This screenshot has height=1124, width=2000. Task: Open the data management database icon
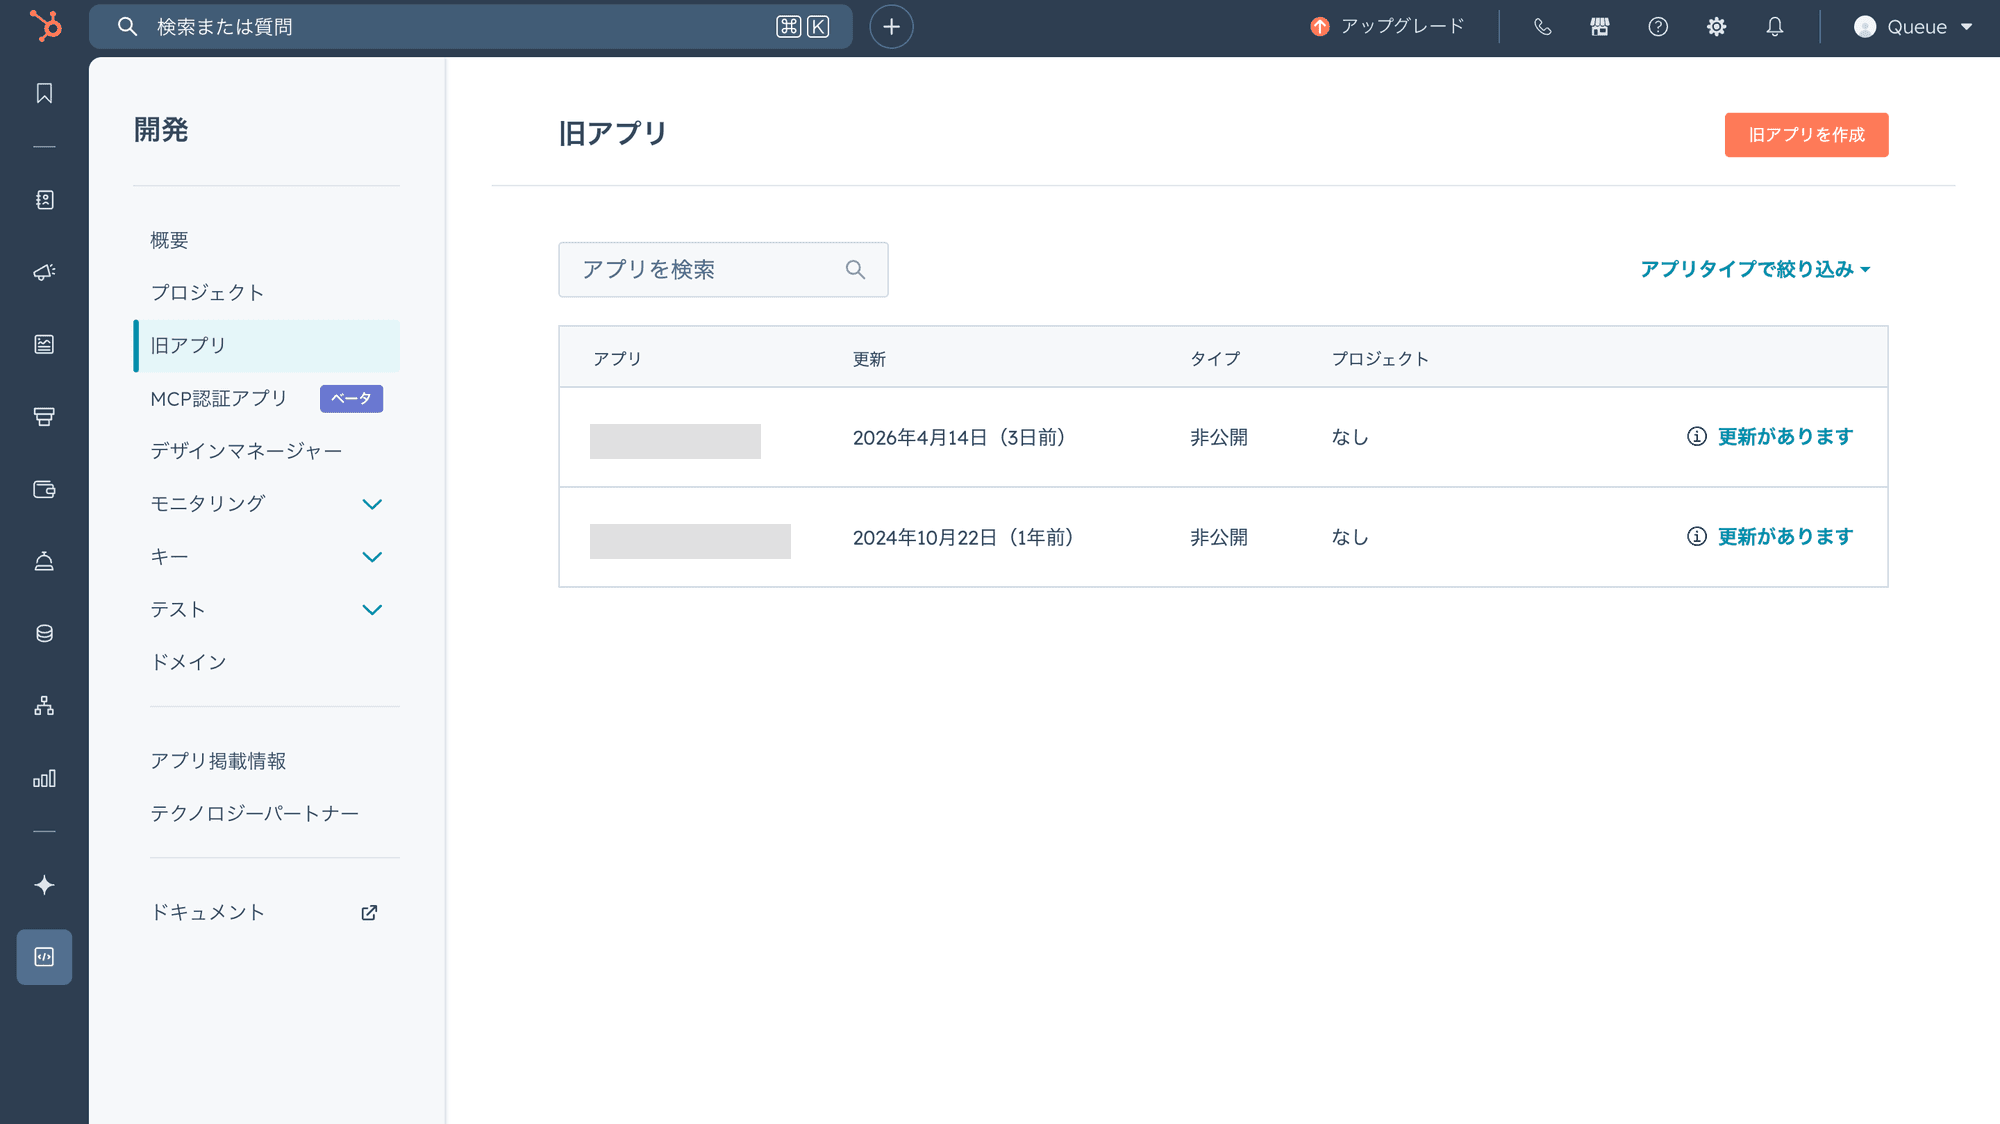coord(44,632)
